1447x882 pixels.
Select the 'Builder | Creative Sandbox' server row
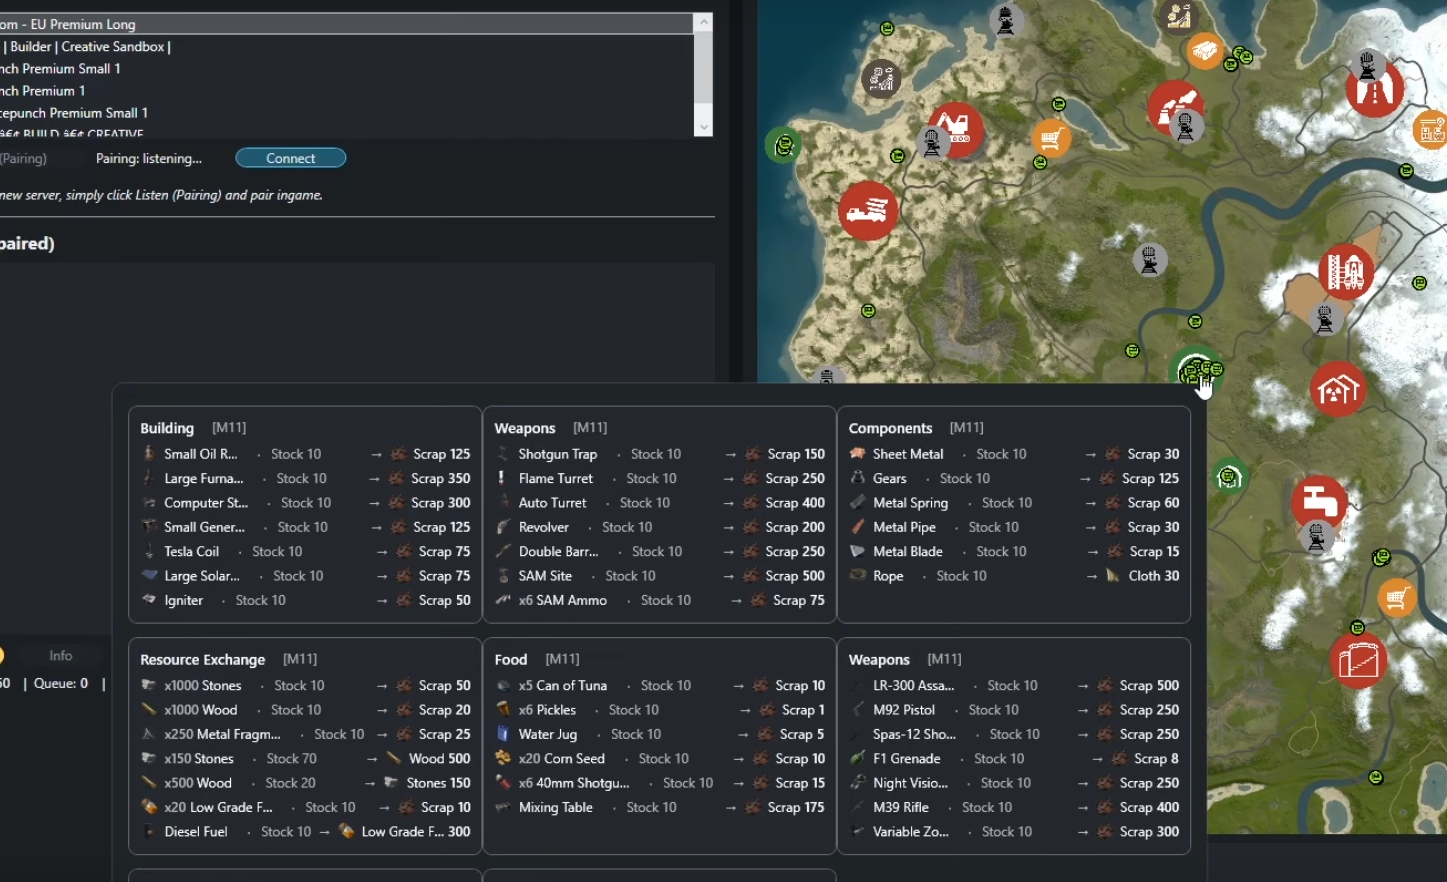[346, 46]
